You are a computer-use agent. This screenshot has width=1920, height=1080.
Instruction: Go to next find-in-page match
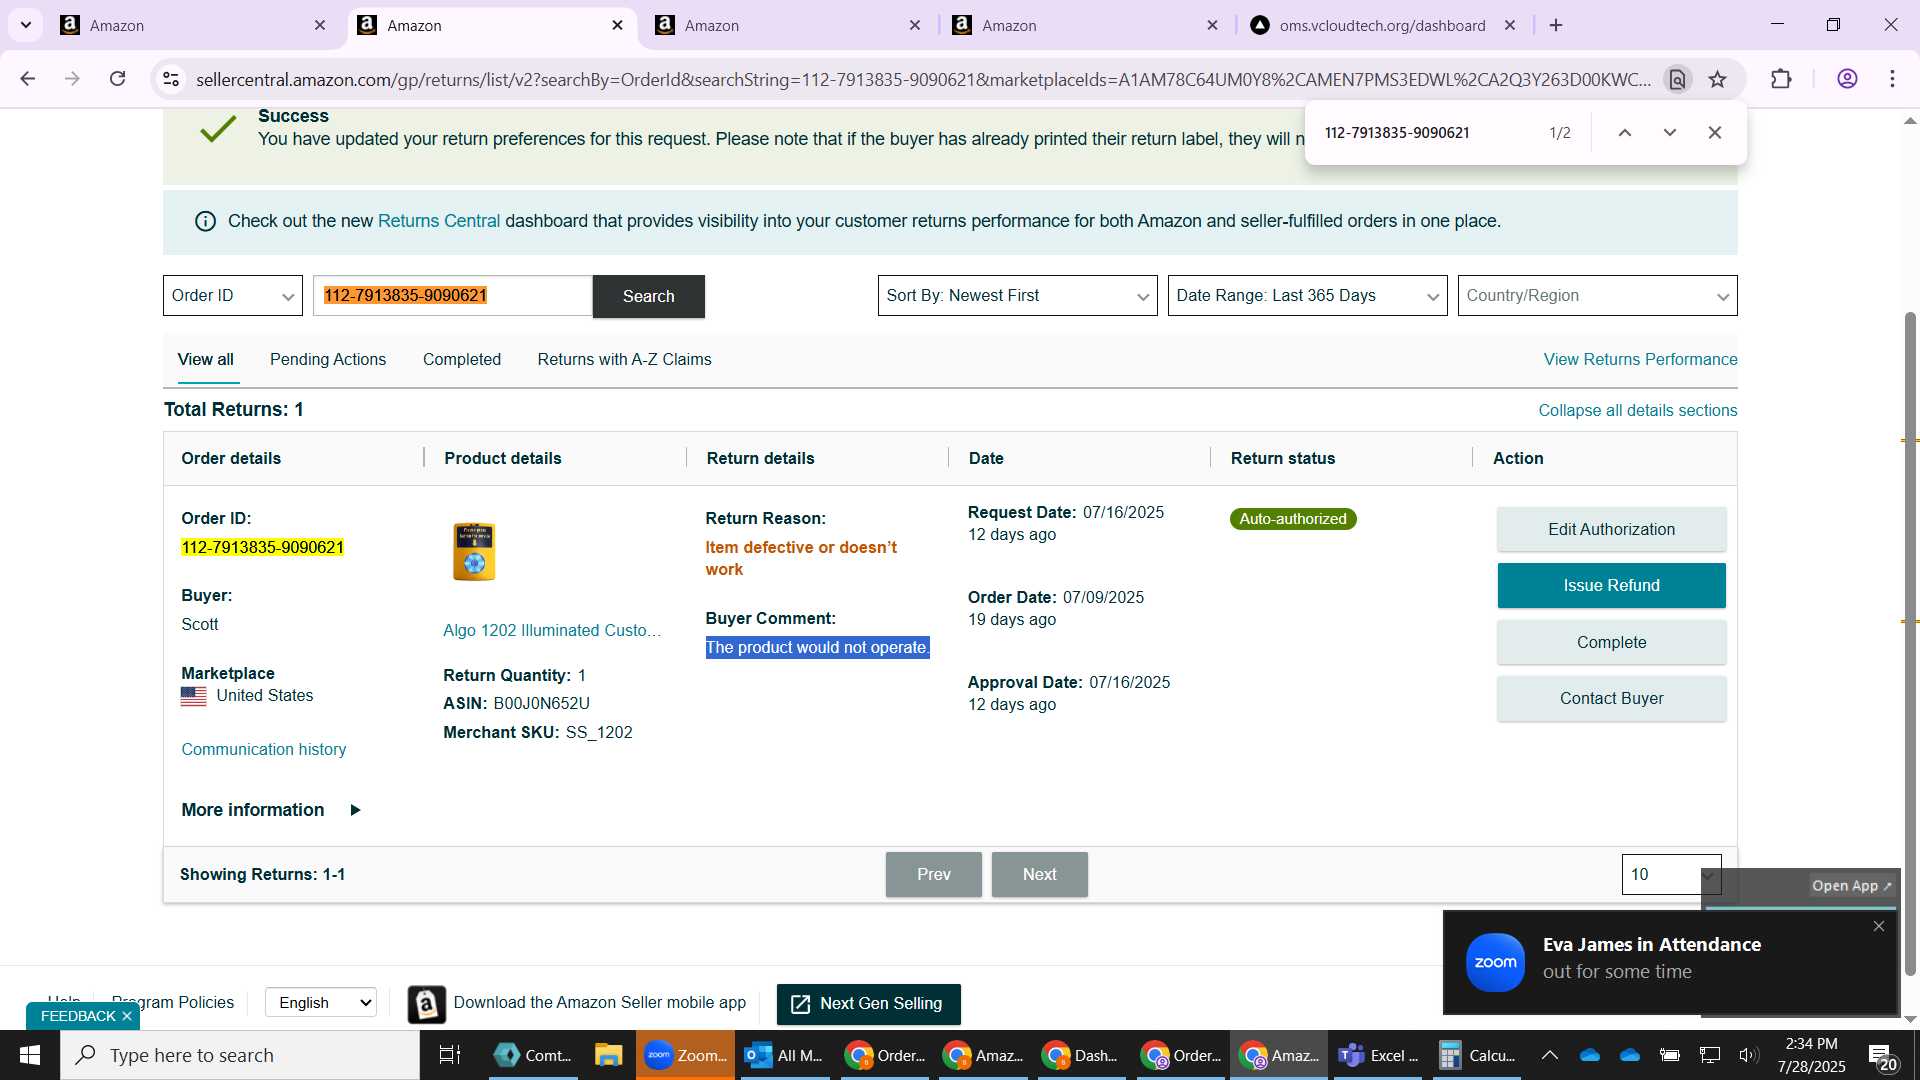pos(1669,132)
